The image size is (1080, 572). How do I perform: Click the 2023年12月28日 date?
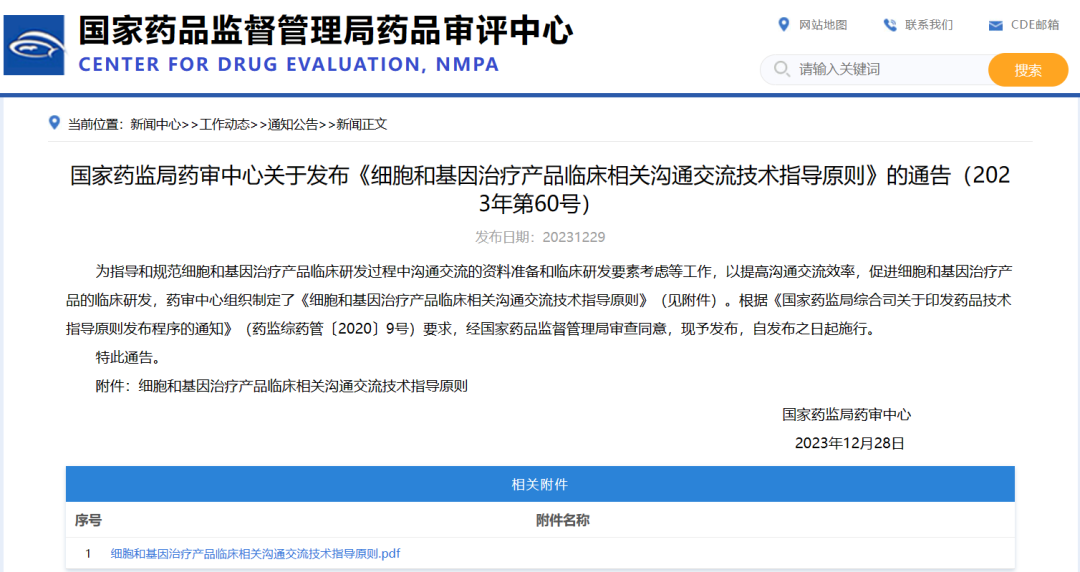849,443
